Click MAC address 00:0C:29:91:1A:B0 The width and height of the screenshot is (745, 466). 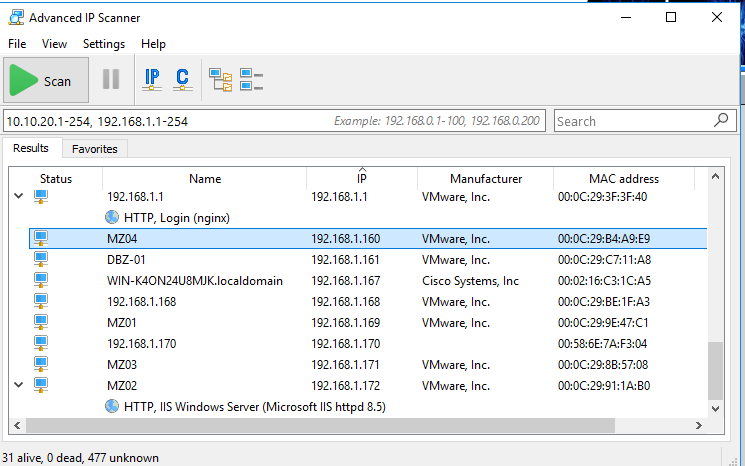tap(604, 386)
